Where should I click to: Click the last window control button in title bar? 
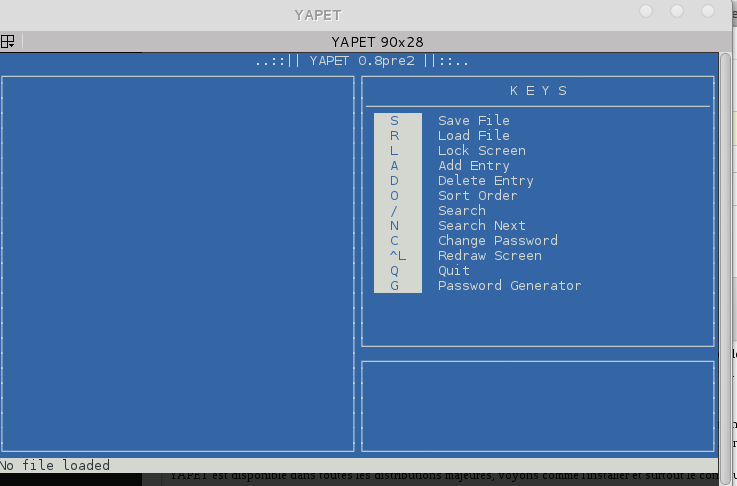click(x=708, y=11)
